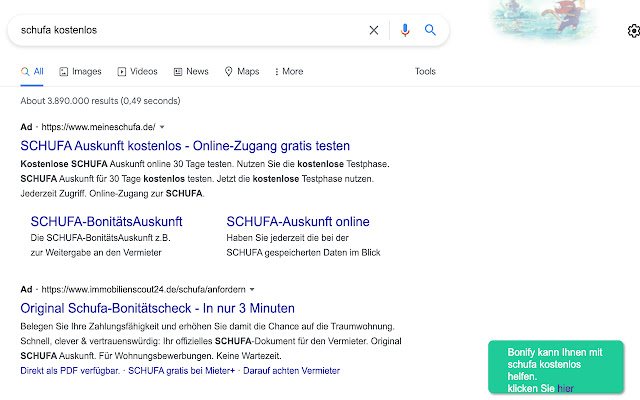Expand dropdown arrow next to immobilienscout24.de ad URL
The width and height of the screenshot is (640, 400).
(252, 289)
